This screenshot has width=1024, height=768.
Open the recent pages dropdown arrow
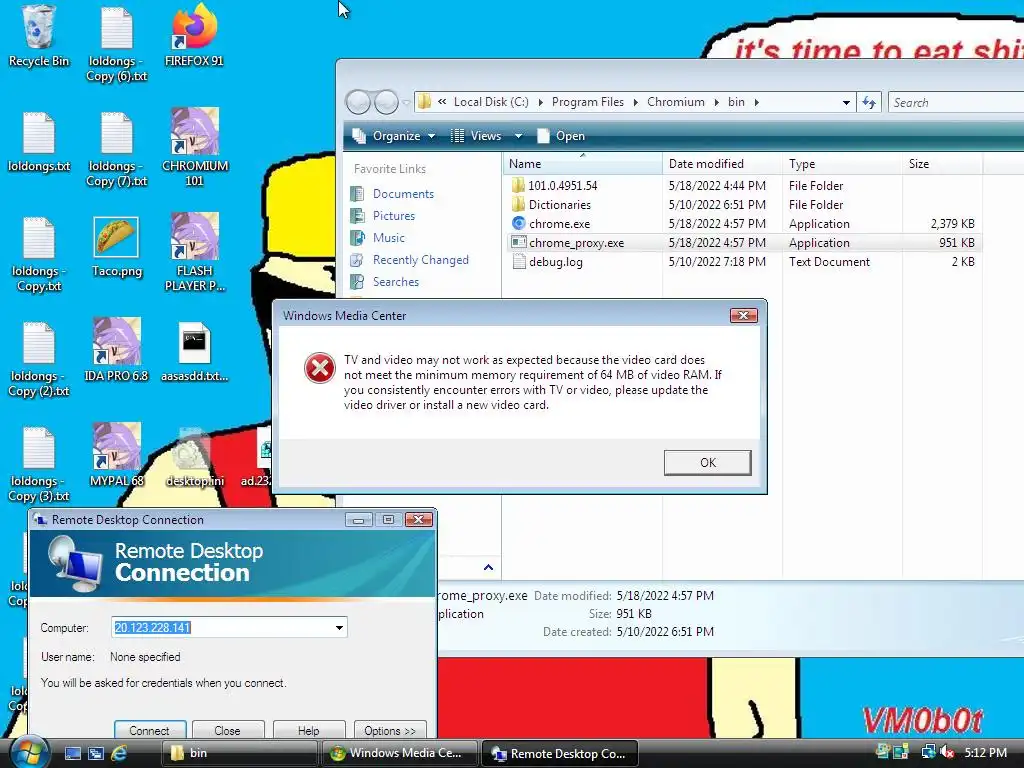[406, 103]
